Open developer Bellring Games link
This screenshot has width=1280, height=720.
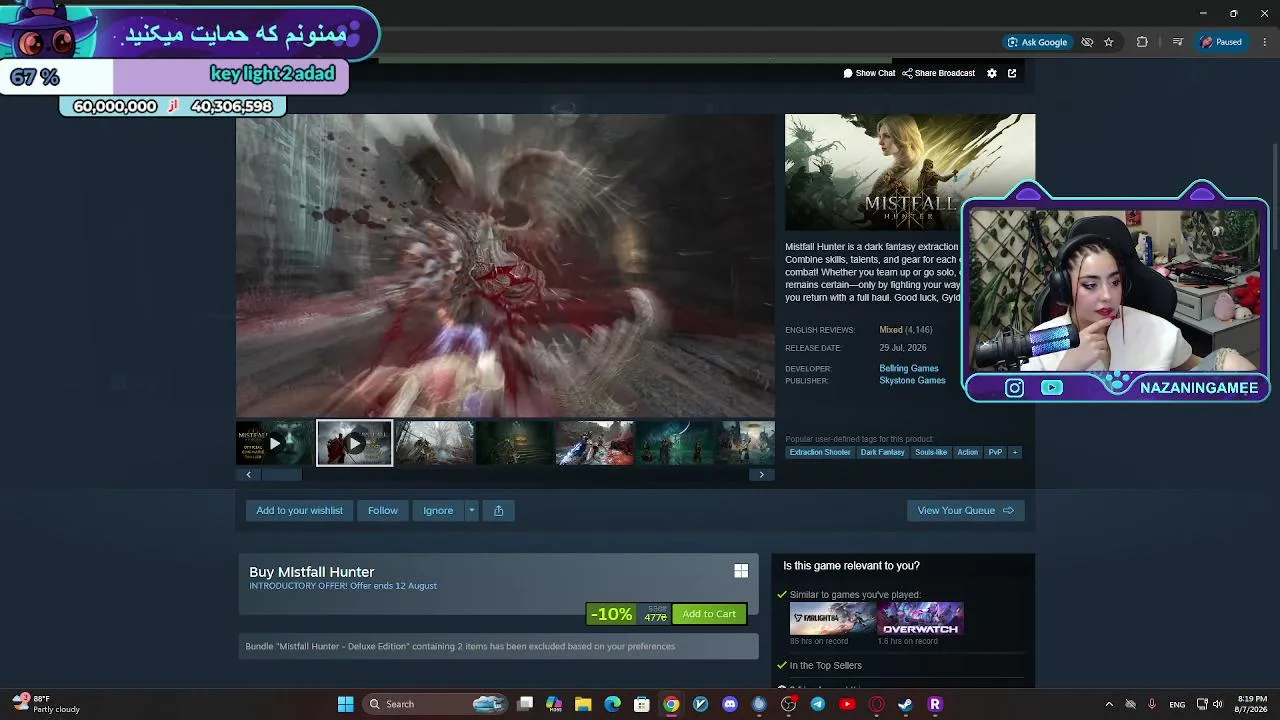tap(909, 369)
